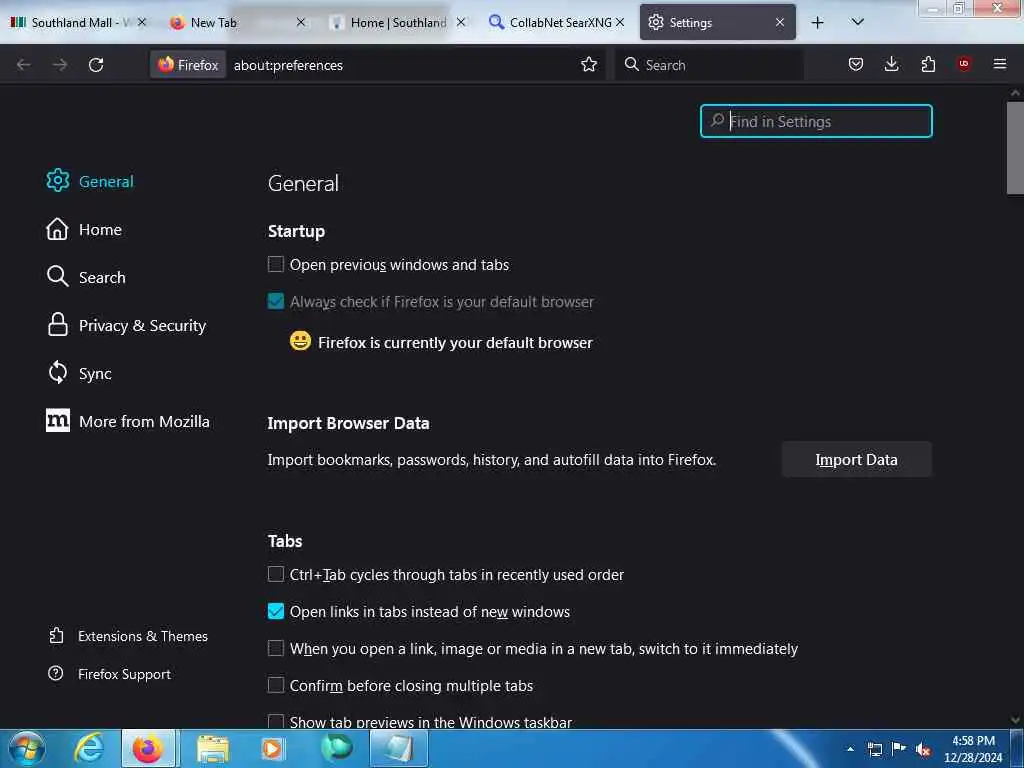This screenshot has height=768, width=1024.
Task: Open Search settings category
Action: coord(86,277)
